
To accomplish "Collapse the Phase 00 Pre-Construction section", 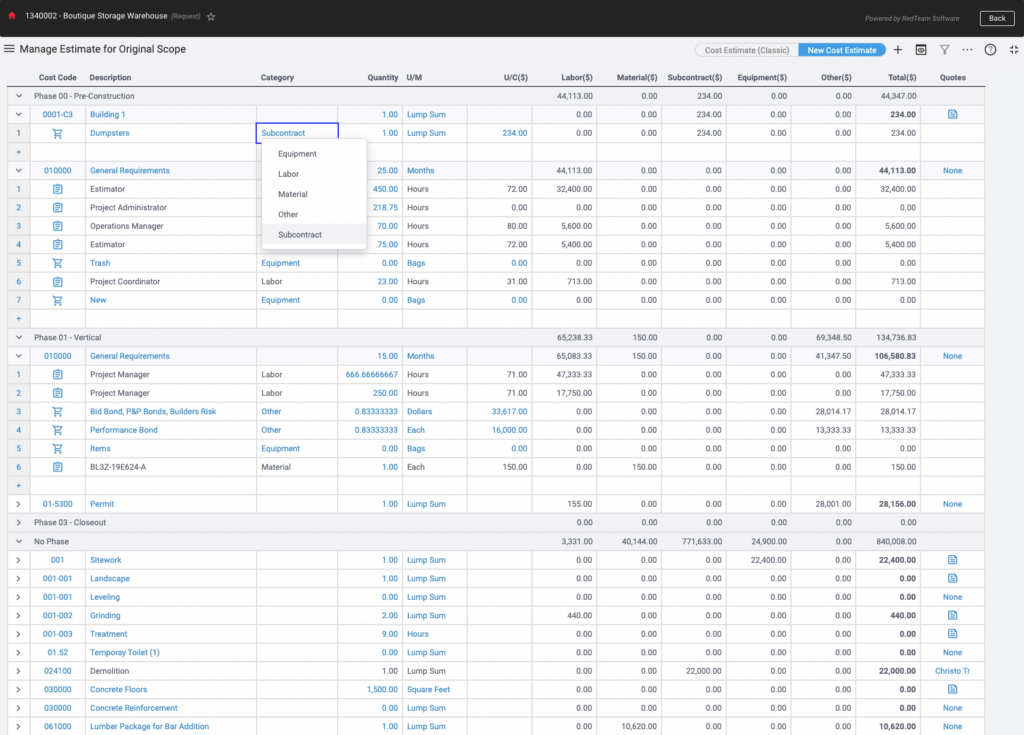I will point(18,95).
